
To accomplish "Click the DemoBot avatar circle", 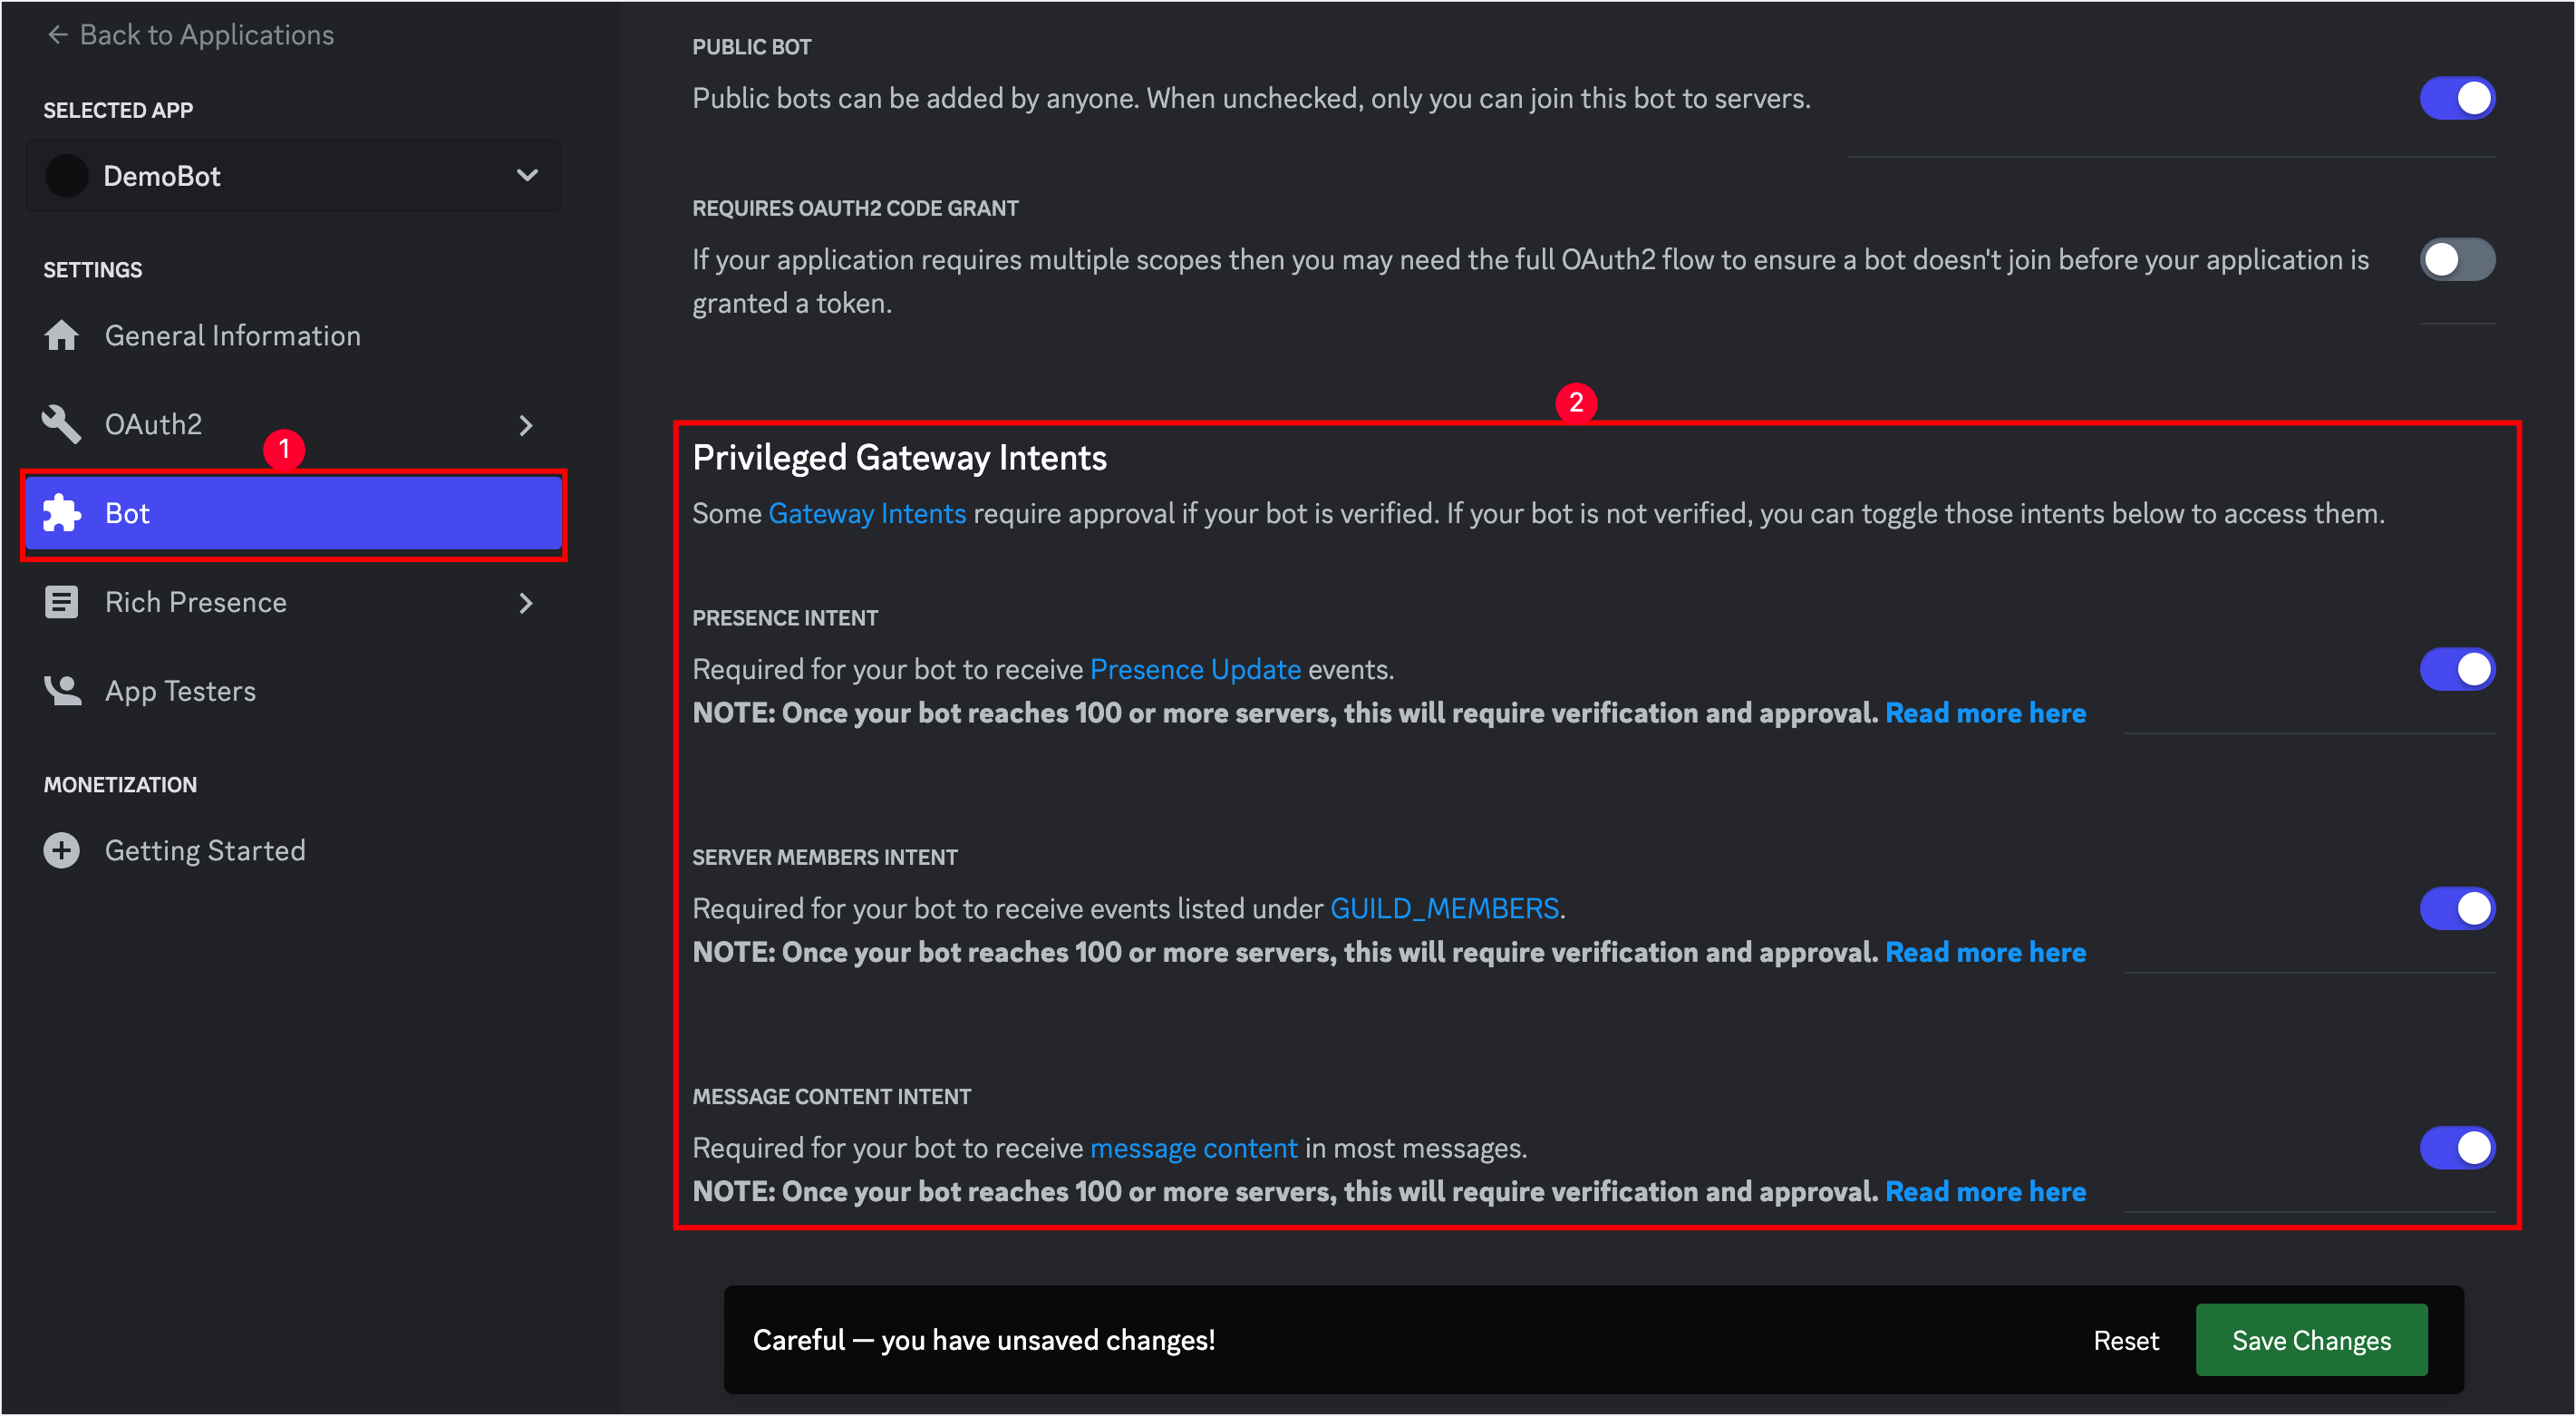I will (66, 176).
